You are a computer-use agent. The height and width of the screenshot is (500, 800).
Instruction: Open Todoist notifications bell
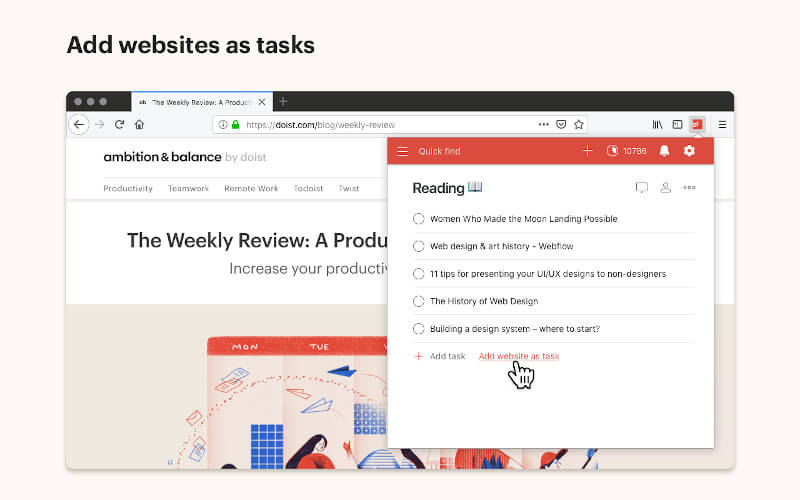664,151
